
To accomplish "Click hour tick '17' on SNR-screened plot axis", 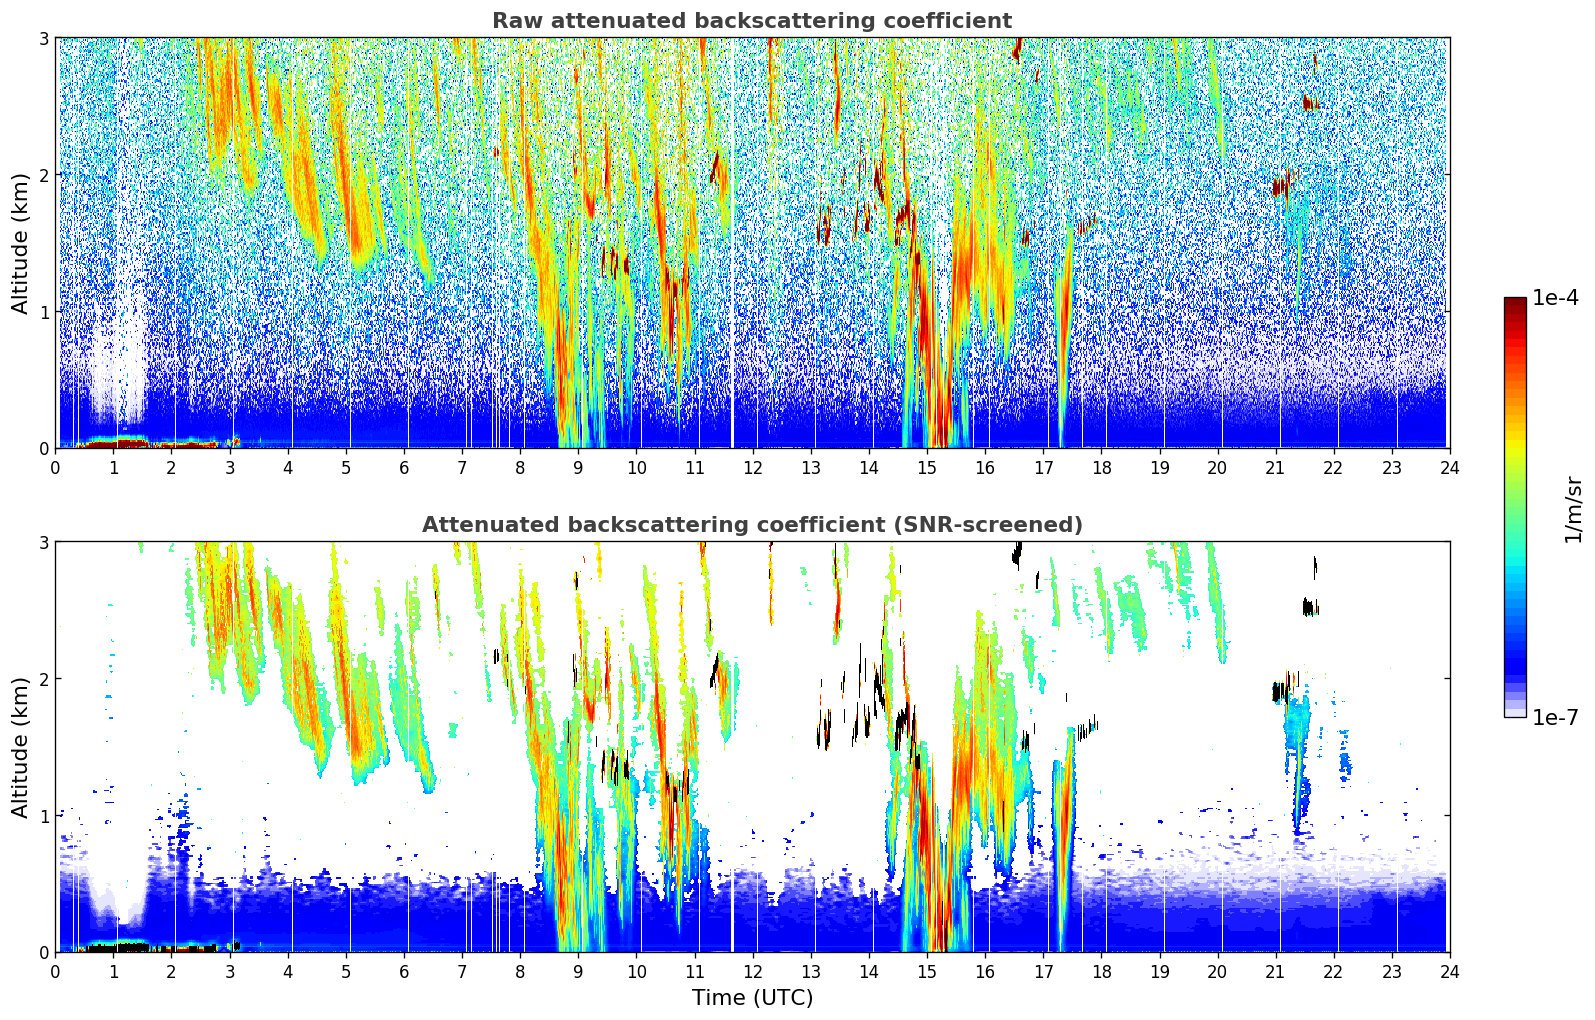I will [1043, 971].
